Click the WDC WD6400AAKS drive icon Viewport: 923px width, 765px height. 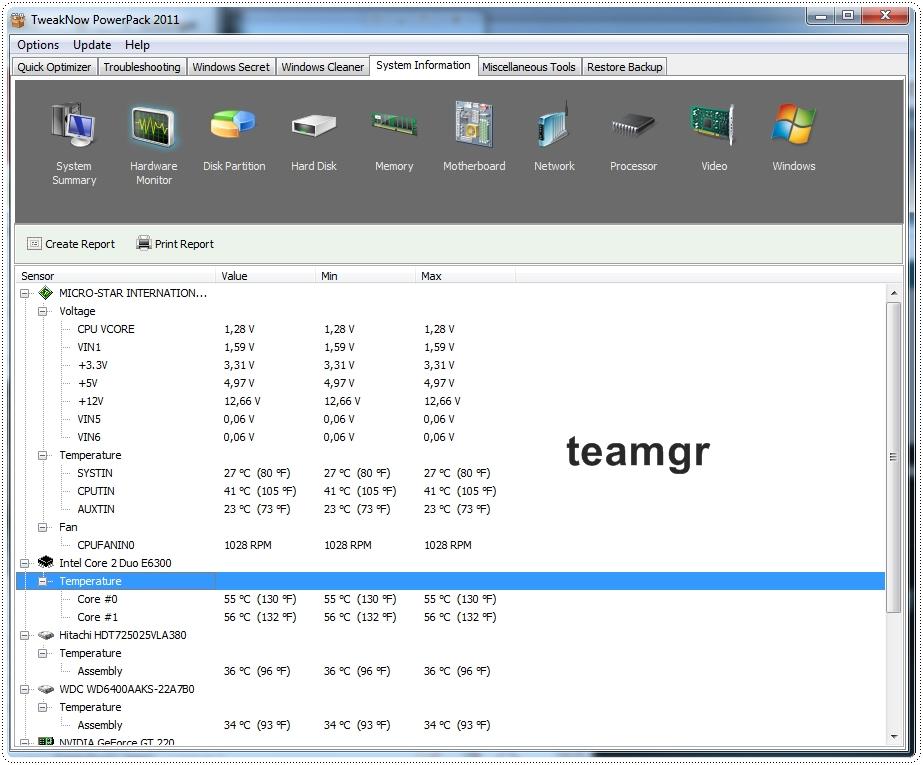[46, 689]
